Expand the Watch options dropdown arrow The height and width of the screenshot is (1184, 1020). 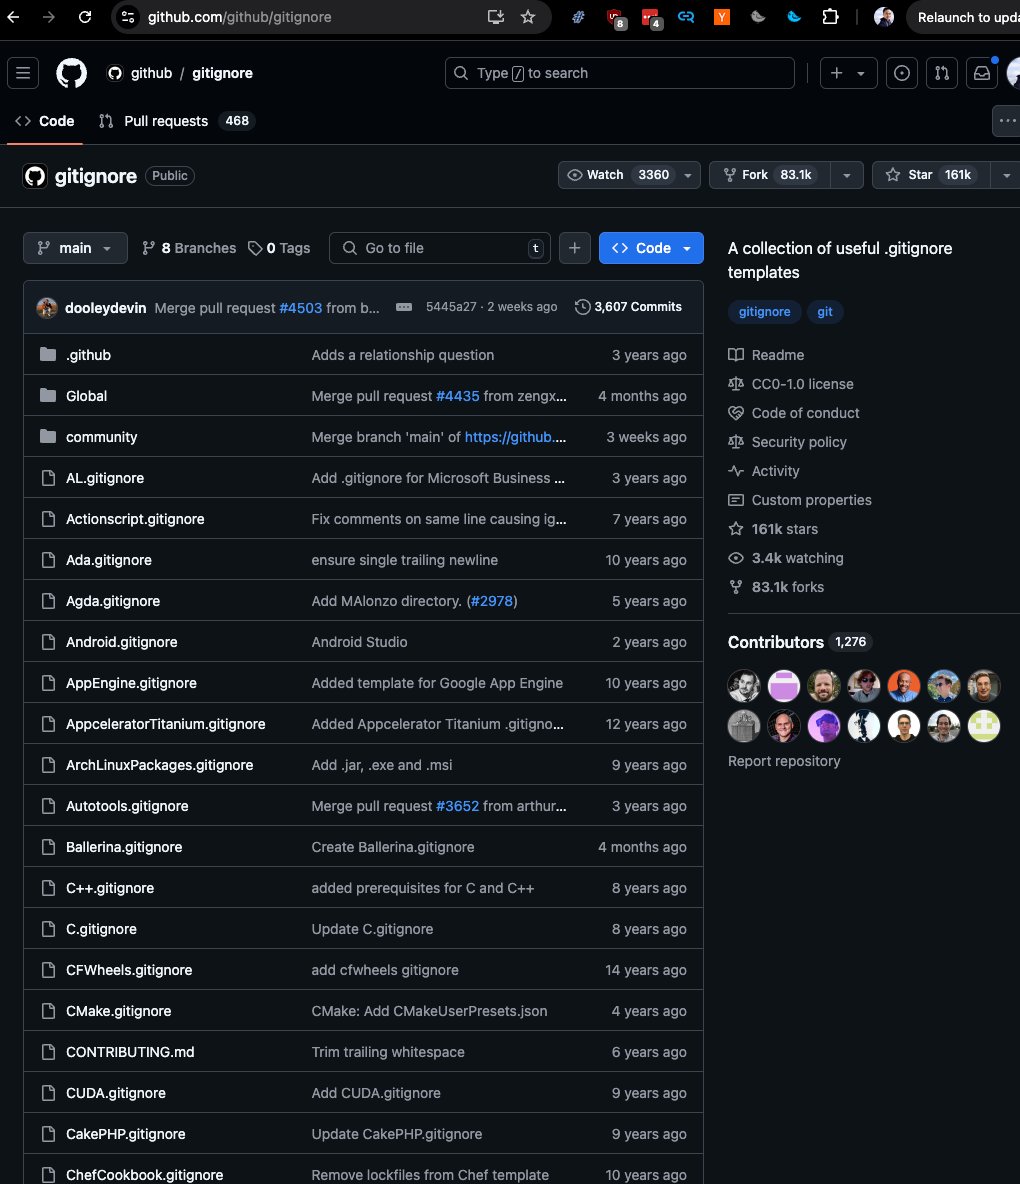(x=688, y=174)
